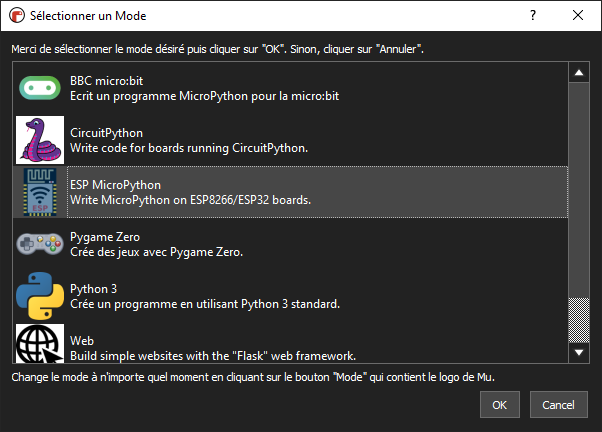Viewport: 602px width, 432px height.
Task: Click the question mark help button
Action: 532,16
